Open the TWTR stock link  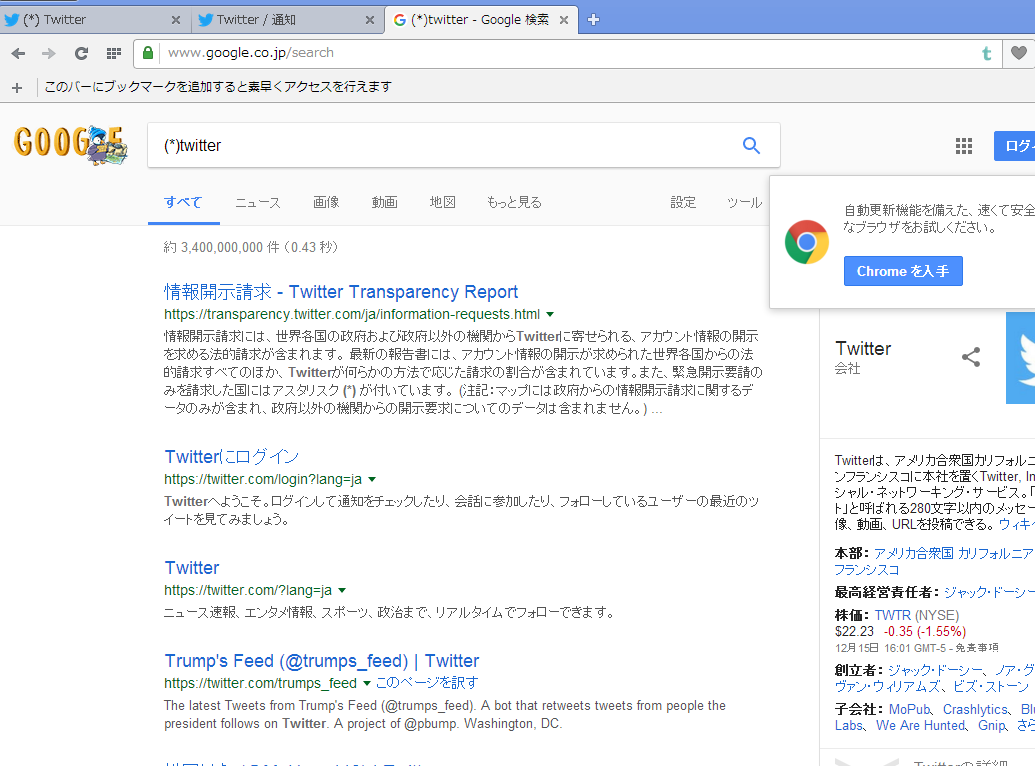892,615
